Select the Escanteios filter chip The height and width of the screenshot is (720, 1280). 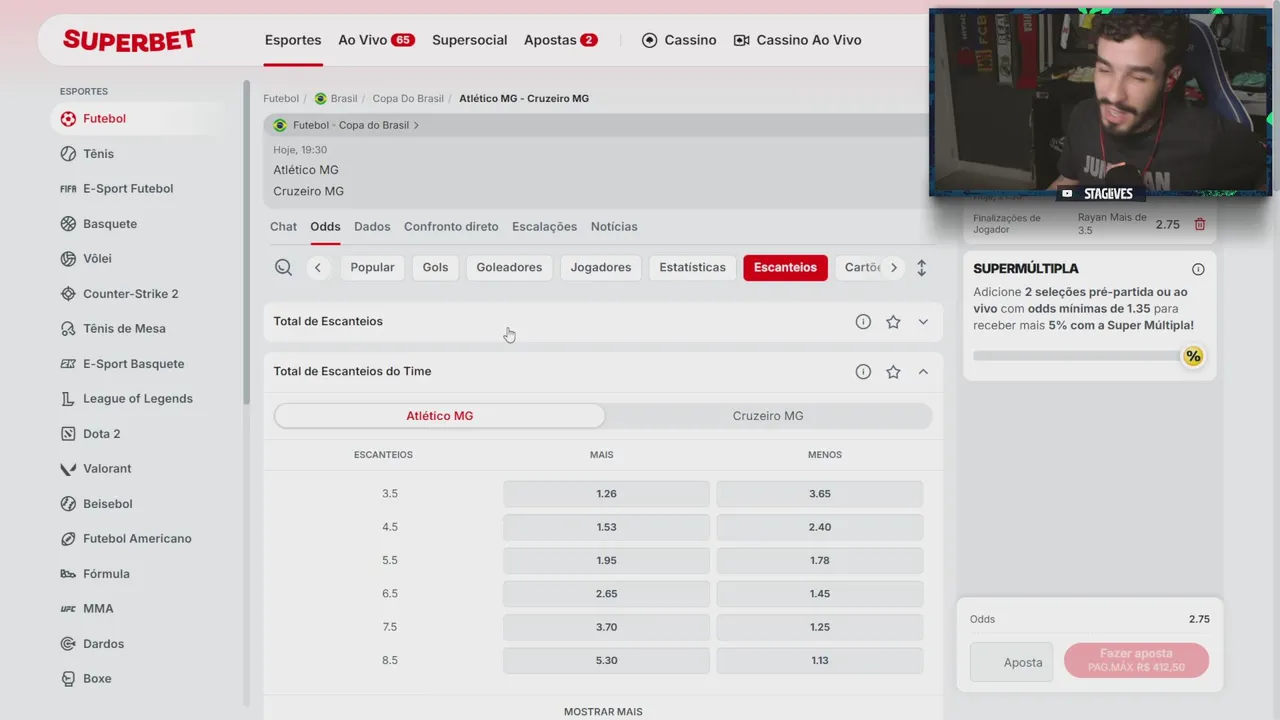785,268
